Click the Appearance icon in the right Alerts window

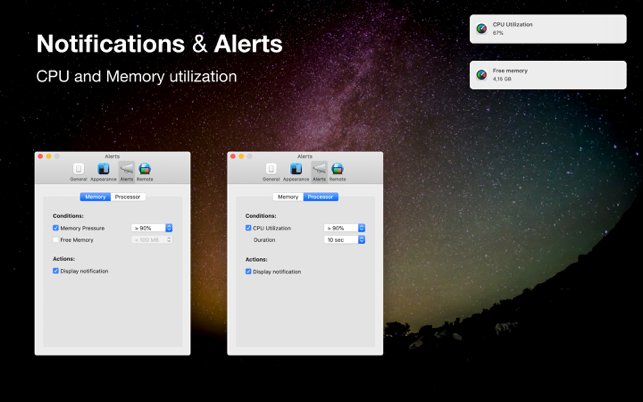tap(296, 171)
